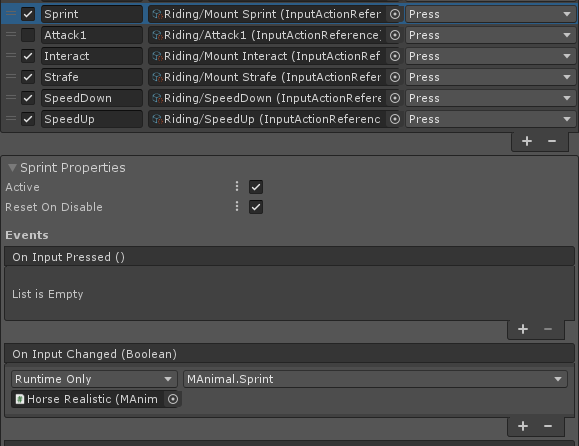
Task: Select the SpeedDown input name field
Action: (x=92, y=98)
